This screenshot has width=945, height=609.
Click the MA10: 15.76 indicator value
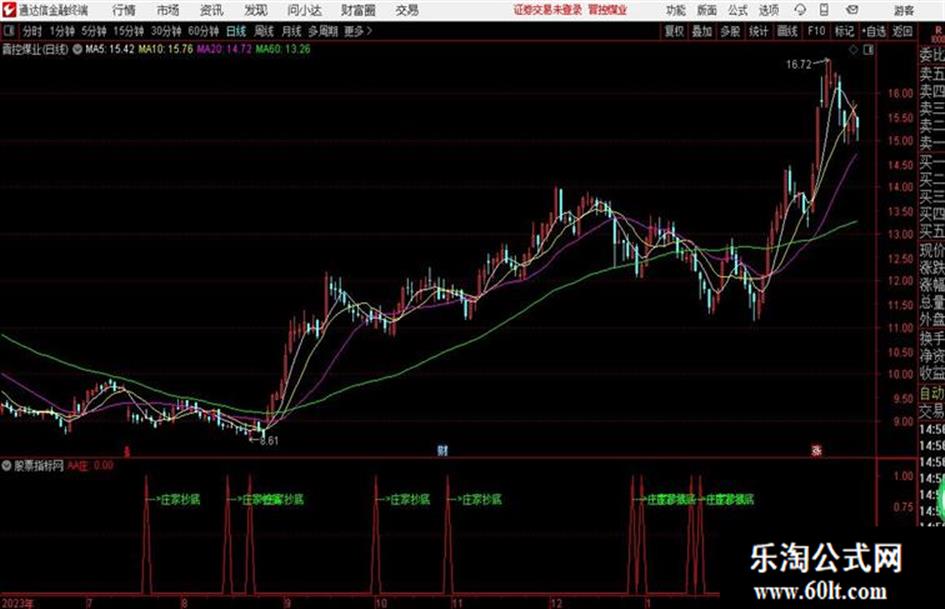166,49
